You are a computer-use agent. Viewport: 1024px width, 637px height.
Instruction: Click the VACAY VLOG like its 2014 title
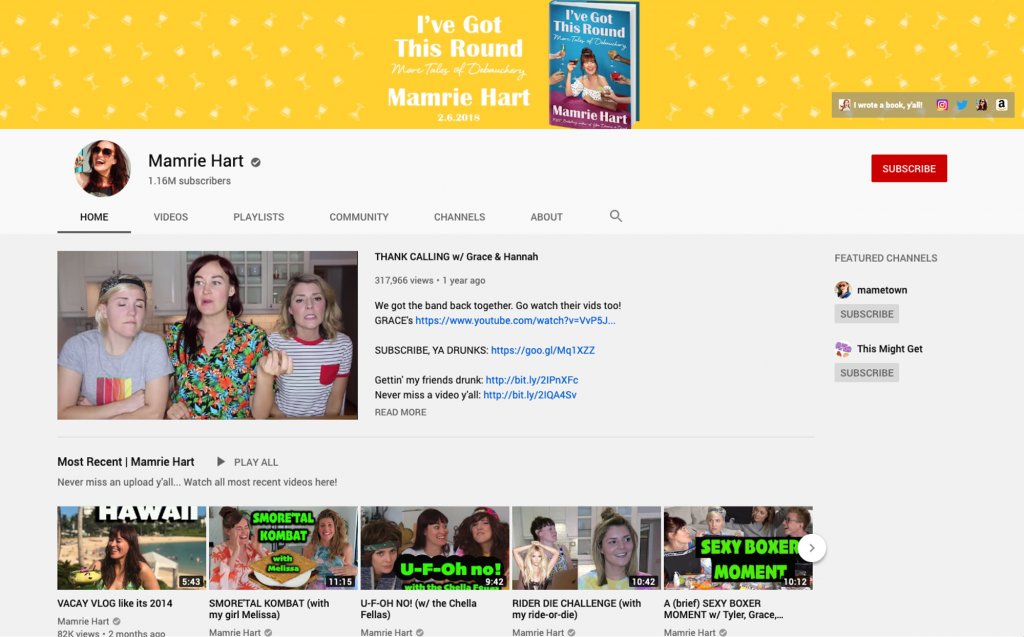[115, 604]
